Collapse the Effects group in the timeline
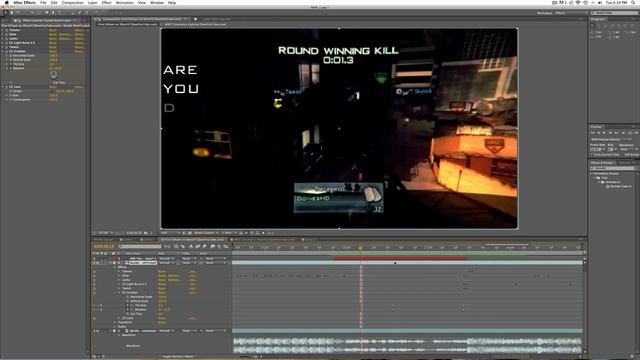The image size is (640, 360). pos(115,267)
